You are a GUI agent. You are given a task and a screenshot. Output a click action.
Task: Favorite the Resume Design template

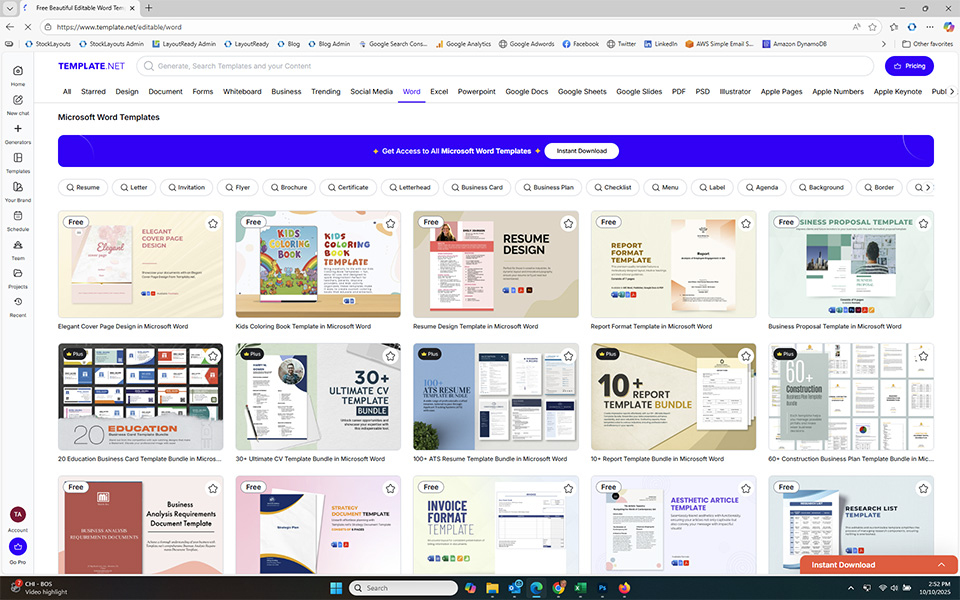(568, 224)
